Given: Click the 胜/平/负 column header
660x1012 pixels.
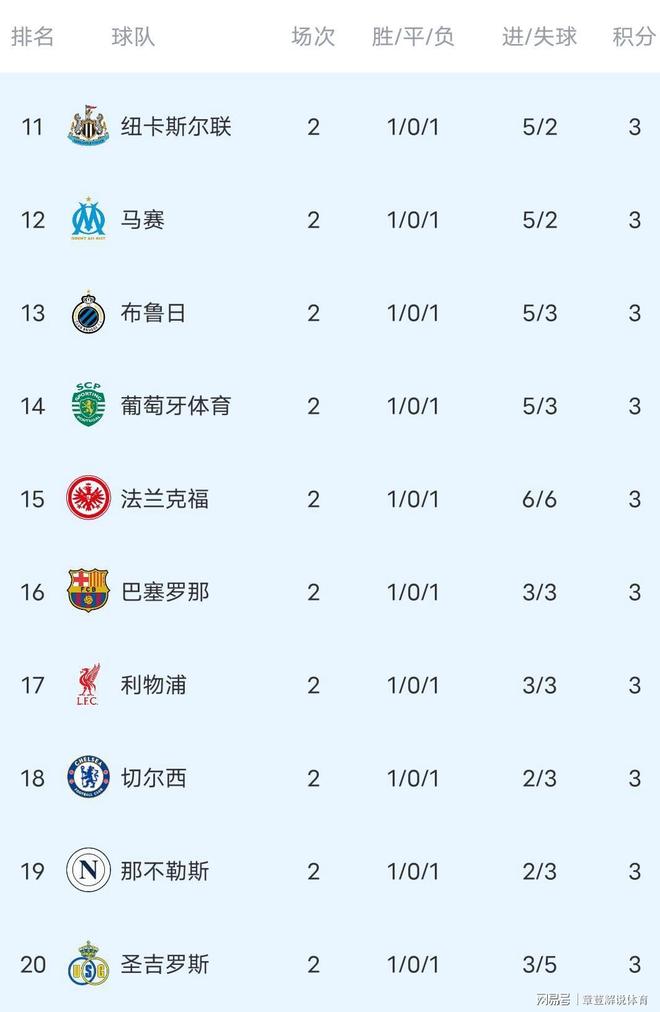Looking at the screenshot, I should [413, 37].
